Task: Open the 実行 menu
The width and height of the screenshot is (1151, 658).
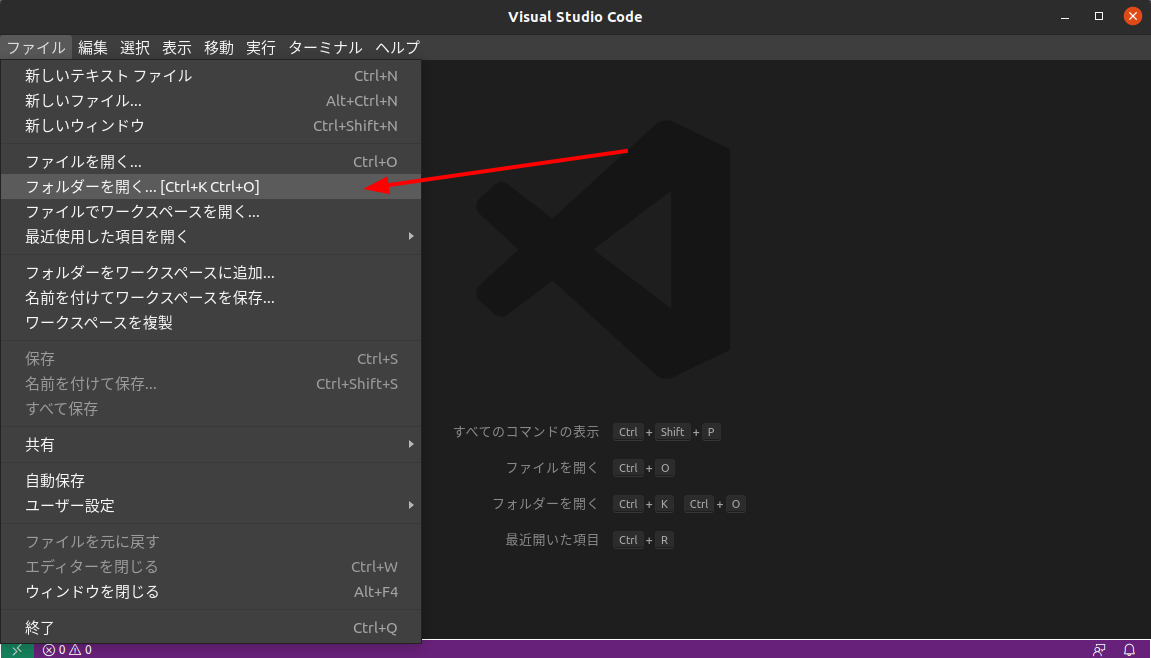Action: 261,48
